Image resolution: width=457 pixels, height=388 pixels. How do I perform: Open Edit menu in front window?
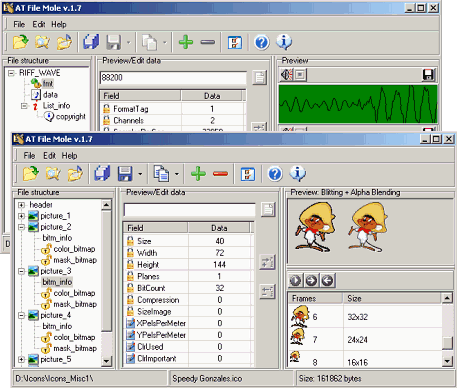[x=49, y=156]
